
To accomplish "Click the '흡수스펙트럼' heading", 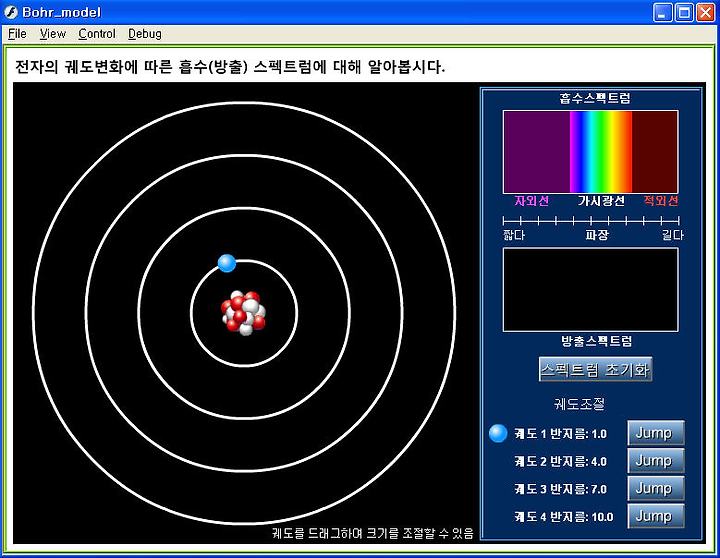I will click(x=595, y=98).
